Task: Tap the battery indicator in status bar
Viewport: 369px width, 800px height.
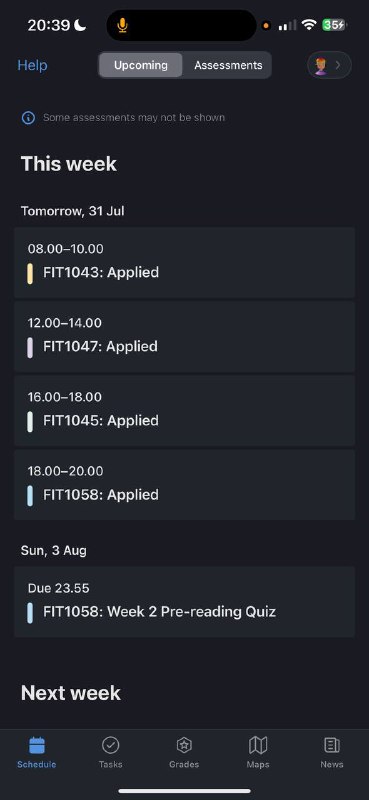Action: click(334, 25)
